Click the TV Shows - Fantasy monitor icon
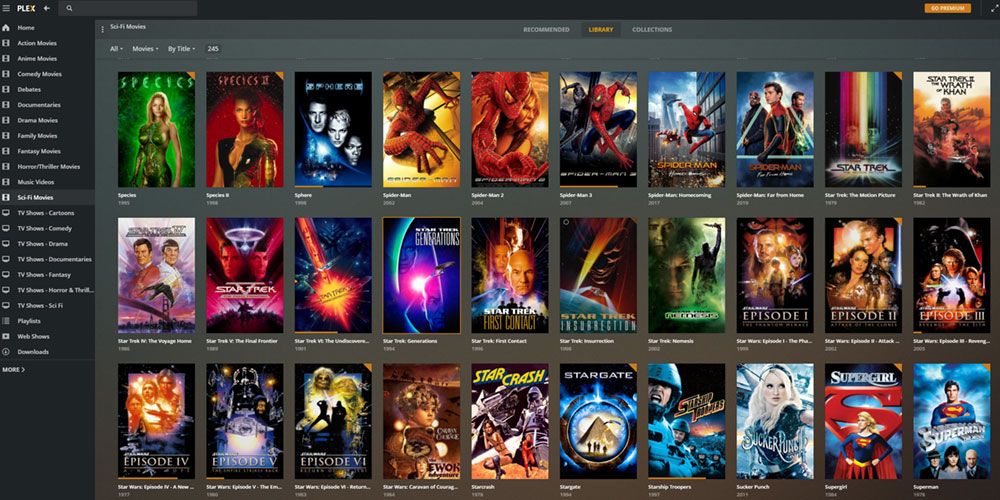The image size is (1000, 500). pos(6,275)
